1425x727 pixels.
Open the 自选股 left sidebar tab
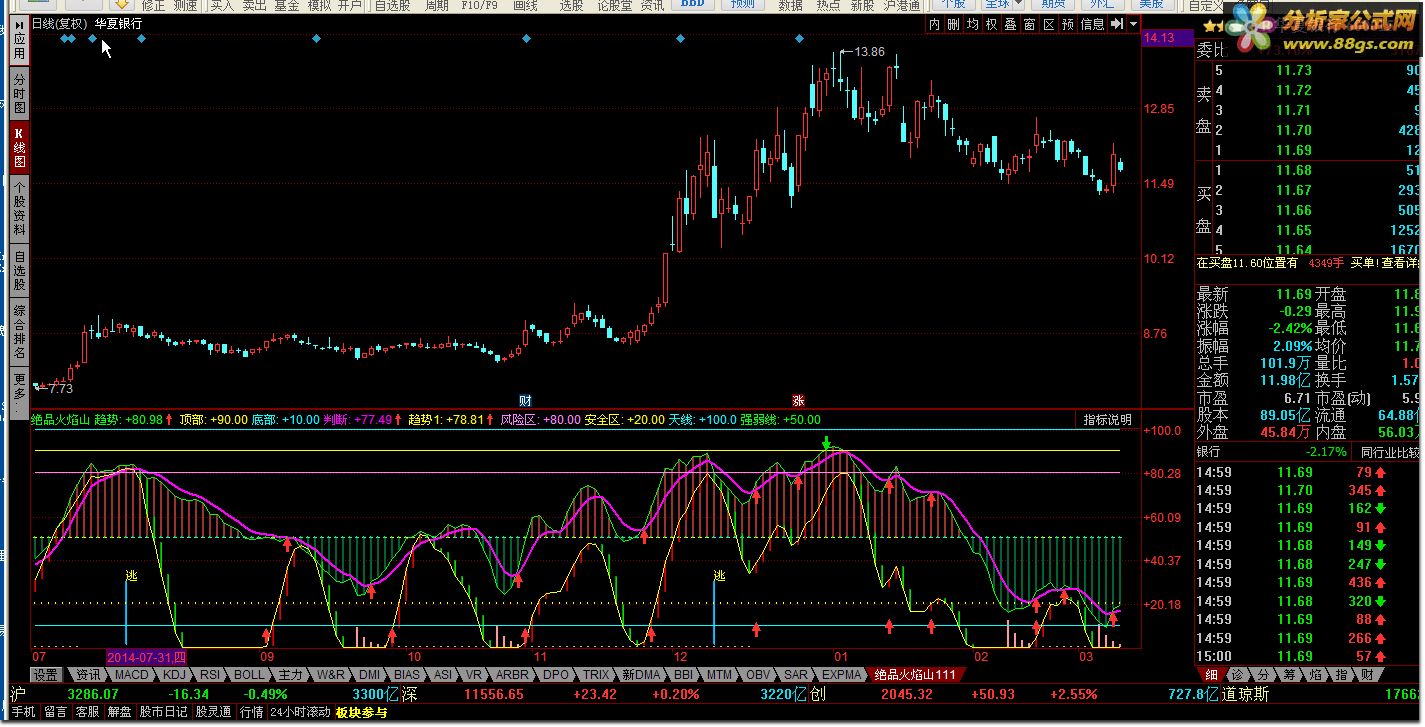(19, 270)
